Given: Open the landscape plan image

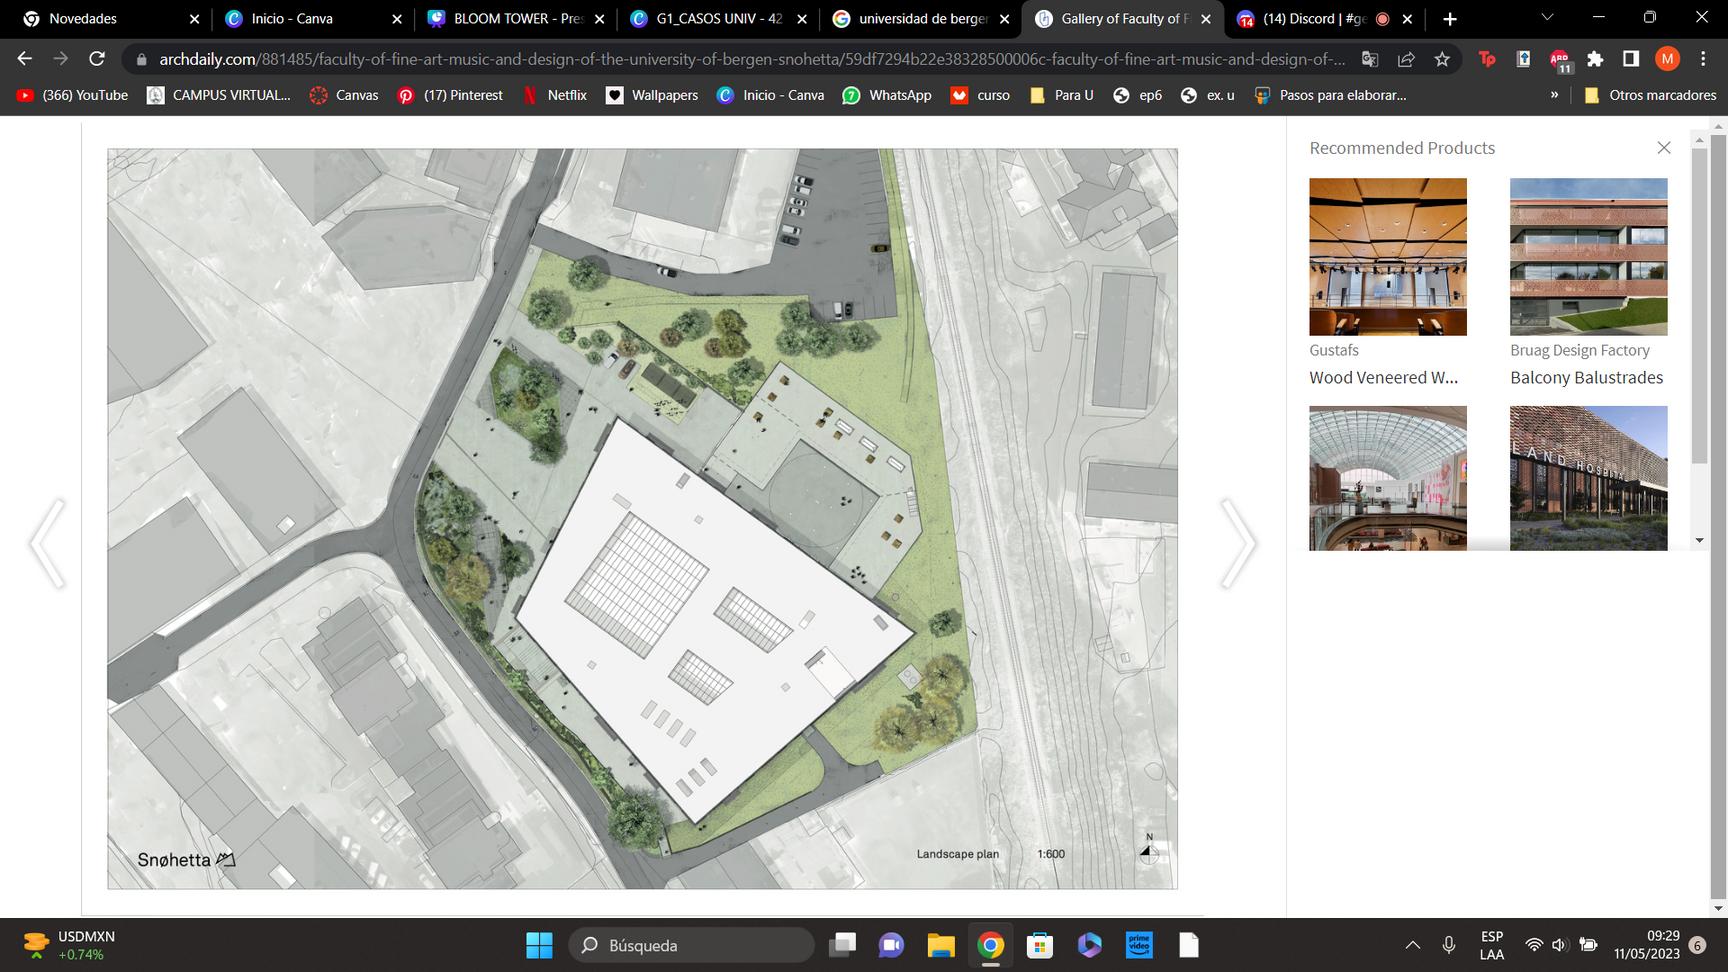Looking at the screenshot, I should (x=642, y=519).
